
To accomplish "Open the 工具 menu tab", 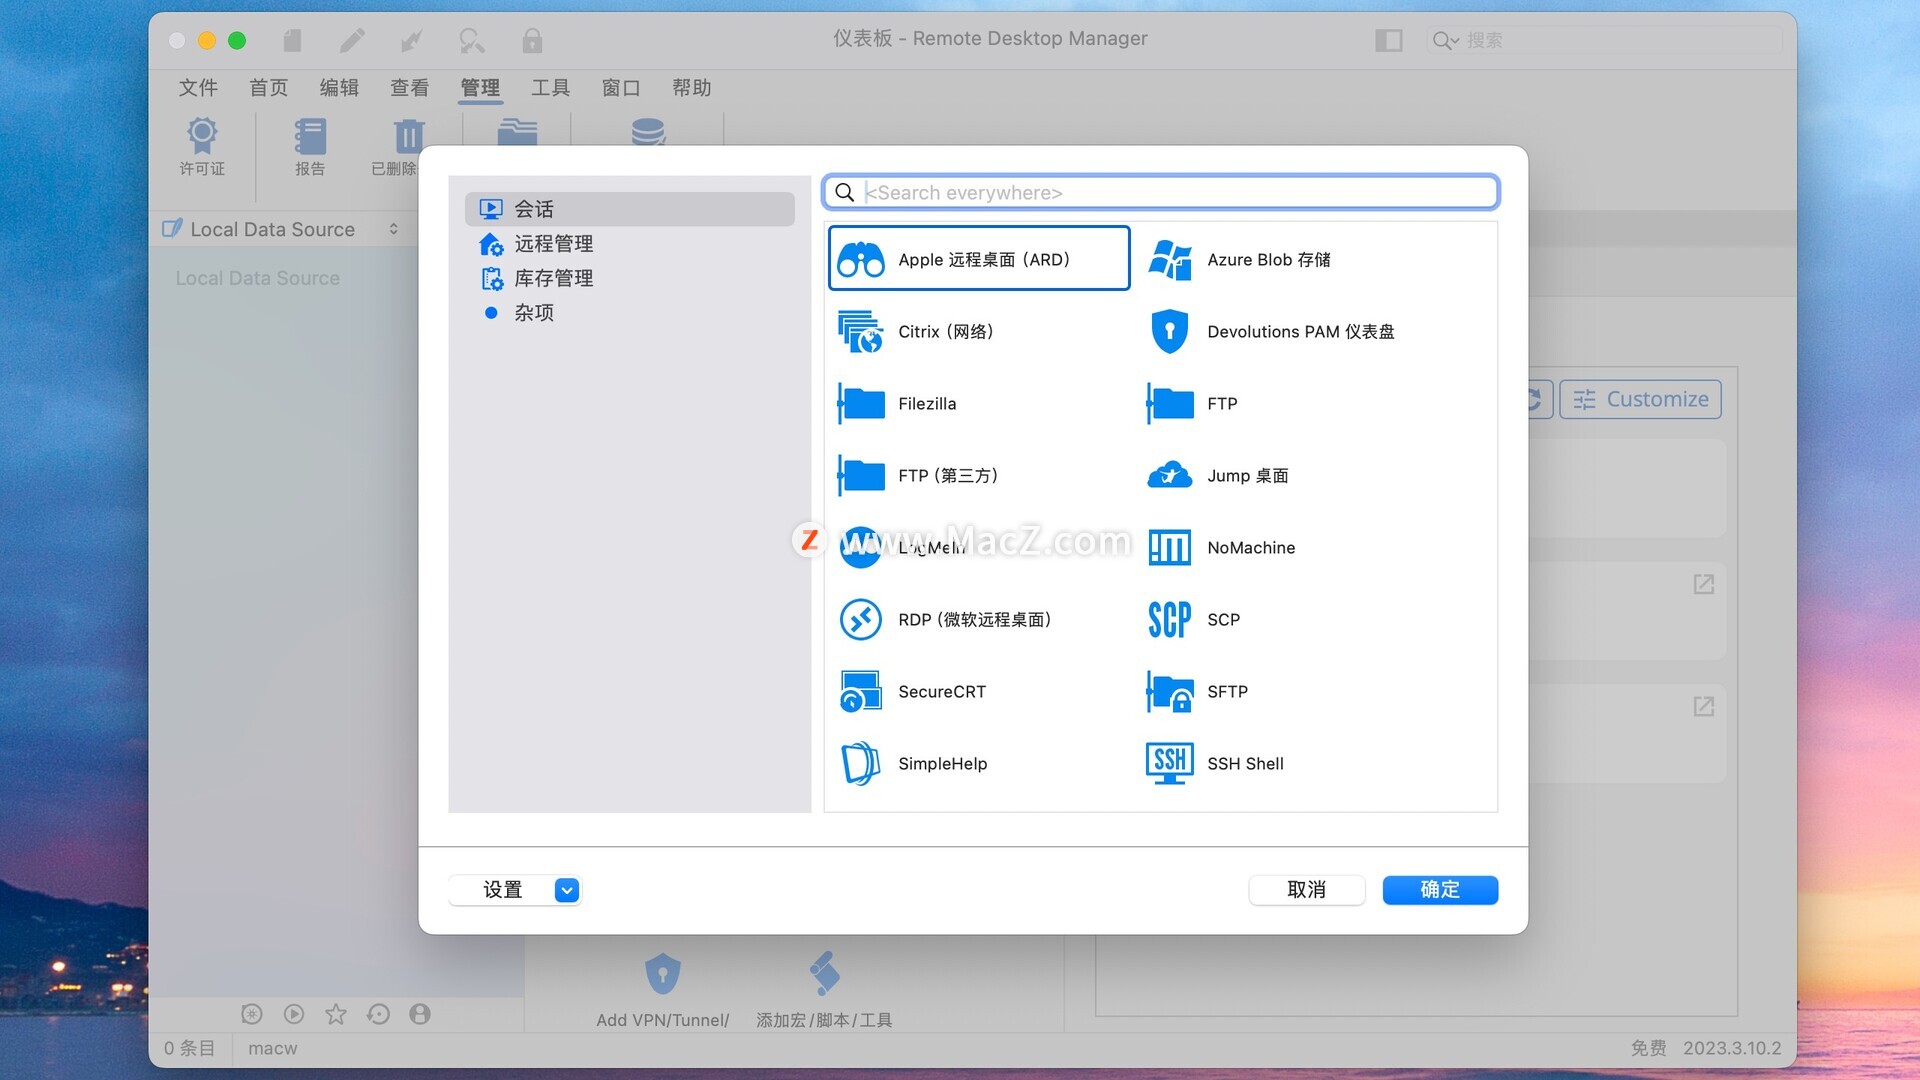I will tap(550, 88).
